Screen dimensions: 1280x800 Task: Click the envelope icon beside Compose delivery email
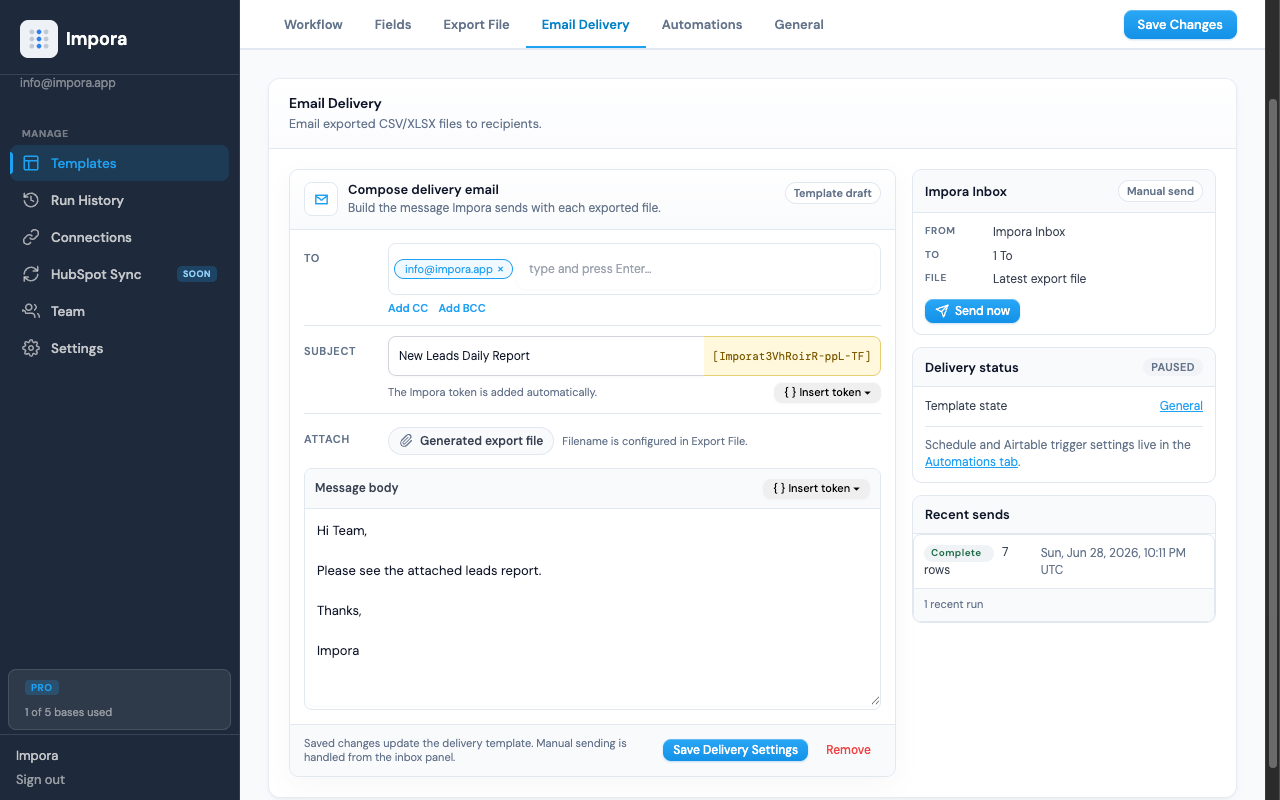coord(321,199)
